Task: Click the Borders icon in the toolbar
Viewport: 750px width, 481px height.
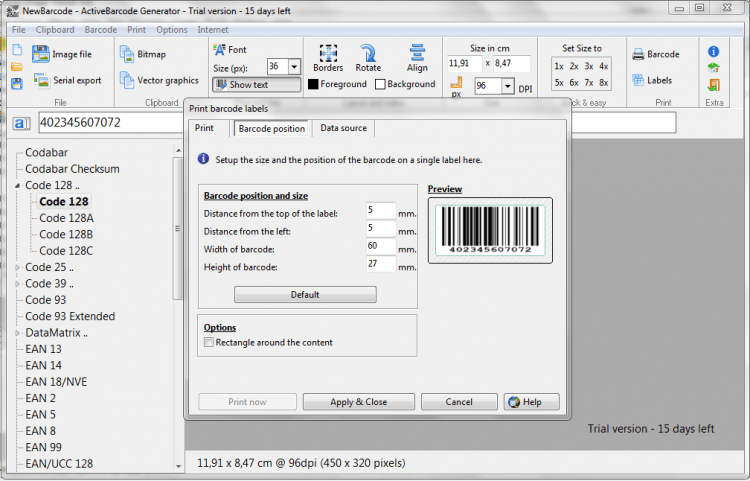Action: pyautogui.click(x=328, y=58)
